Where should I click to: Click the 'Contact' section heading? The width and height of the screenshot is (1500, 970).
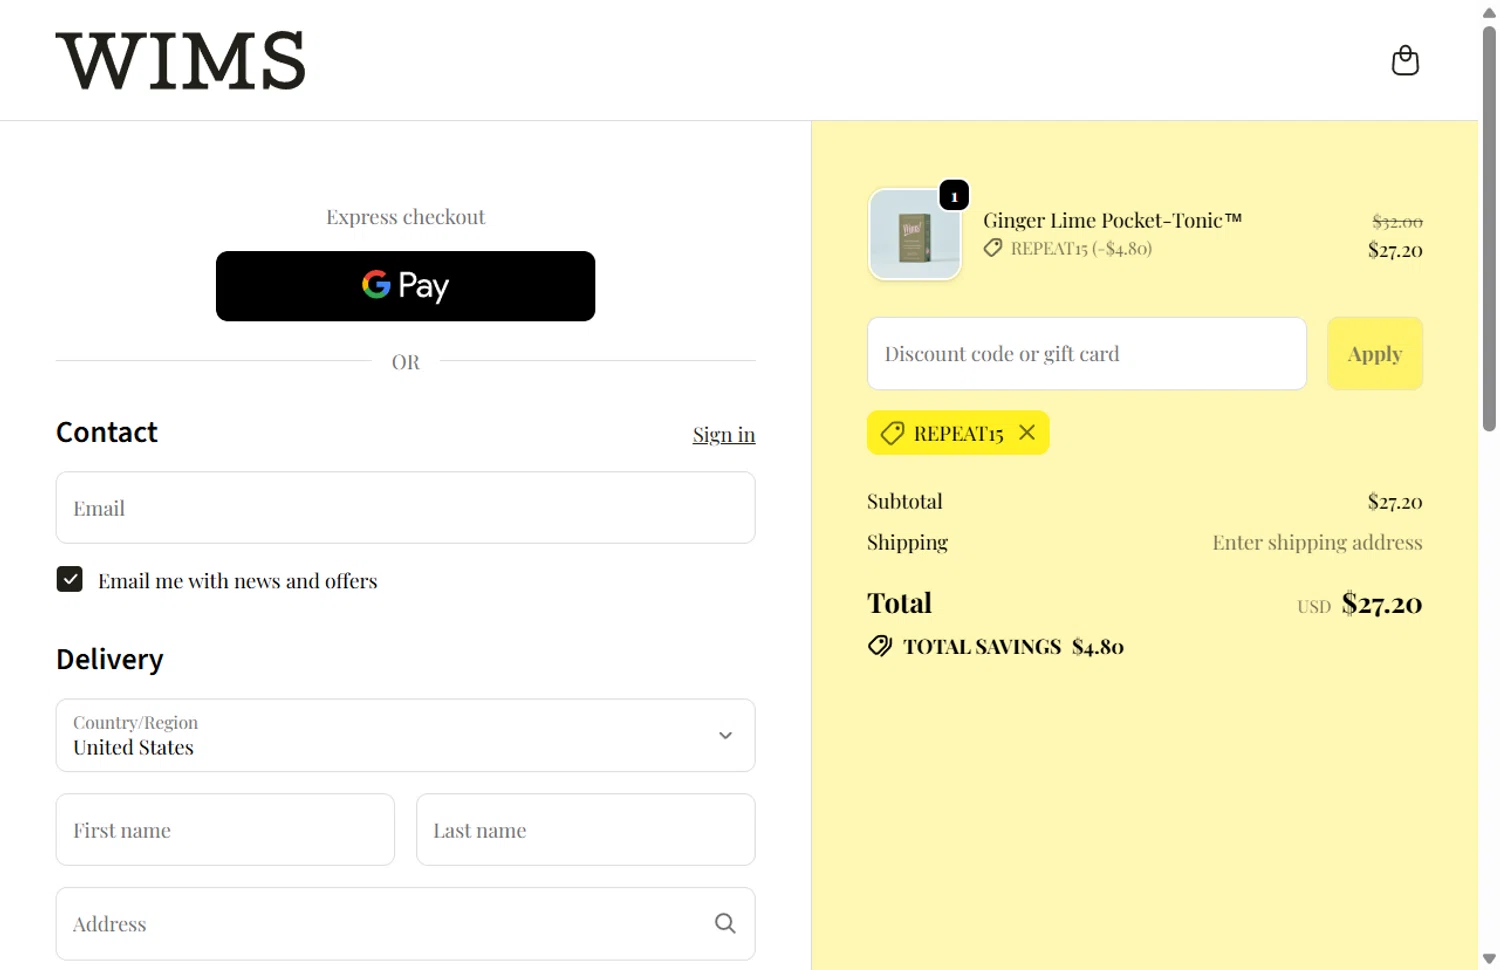[107, 432]
